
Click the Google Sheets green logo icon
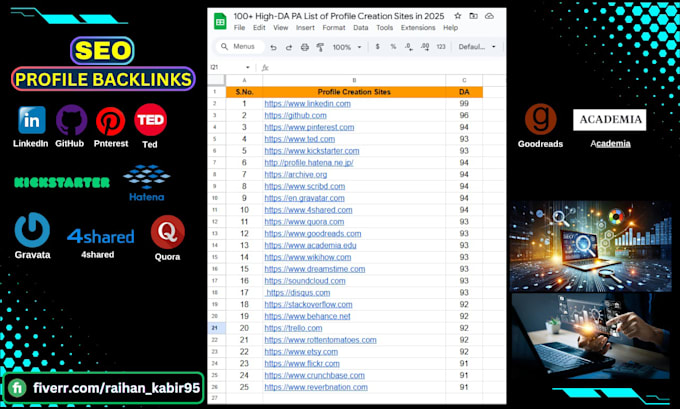coord(220,21)
